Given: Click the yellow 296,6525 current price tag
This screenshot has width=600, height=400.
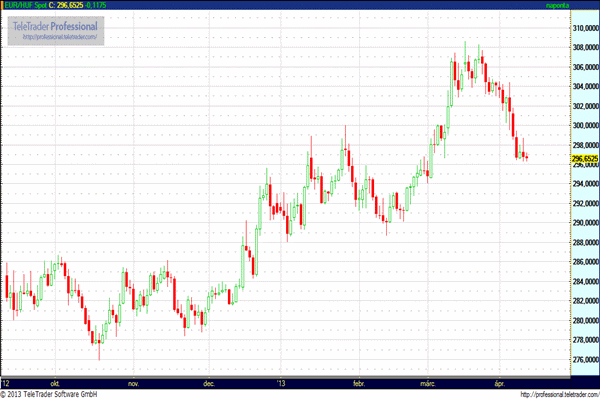Looking at the screenshot, I should point(584,158).
